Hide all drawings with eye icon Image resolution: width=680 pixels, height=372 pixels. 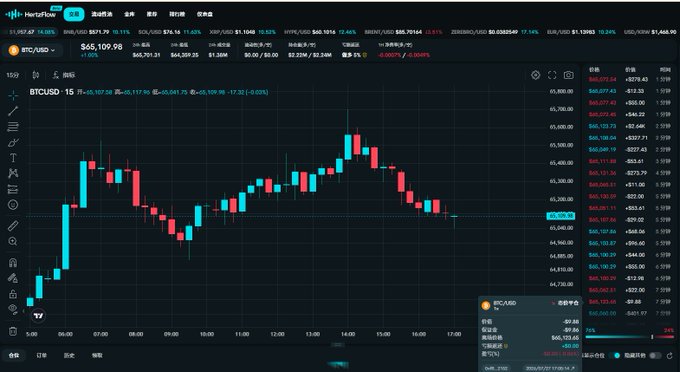[13, 309]
